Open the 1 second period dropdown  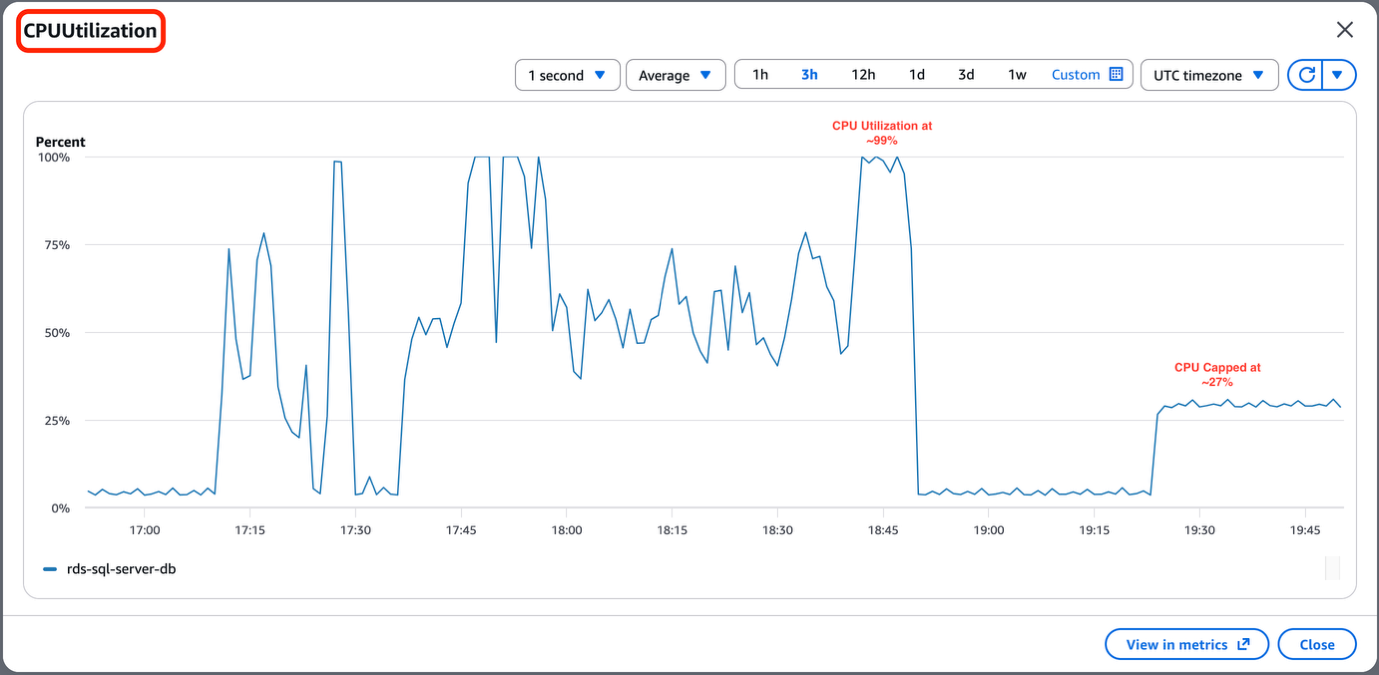[567, 75]
